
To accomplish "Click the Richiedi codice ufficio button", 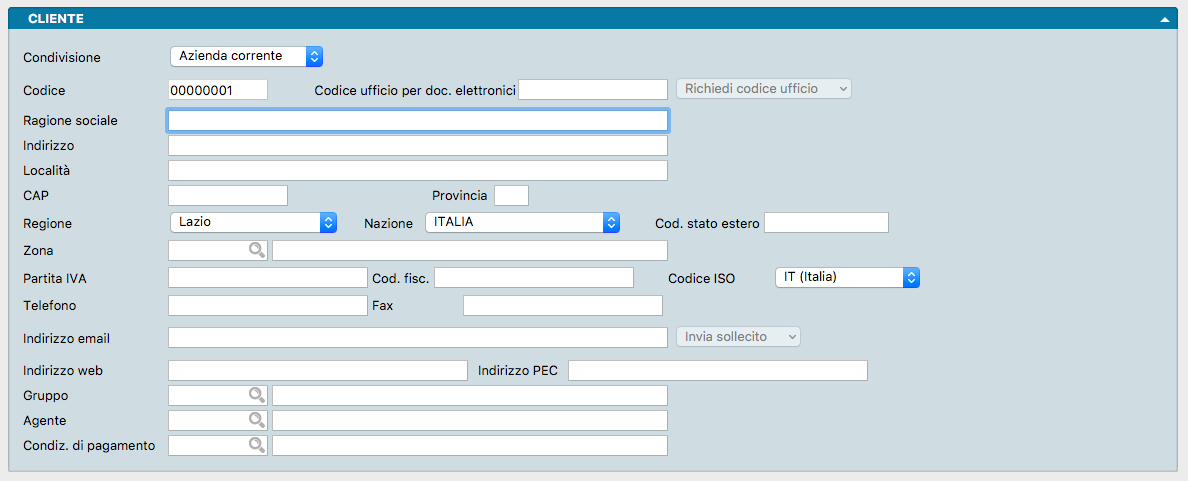I will [764, 89].
